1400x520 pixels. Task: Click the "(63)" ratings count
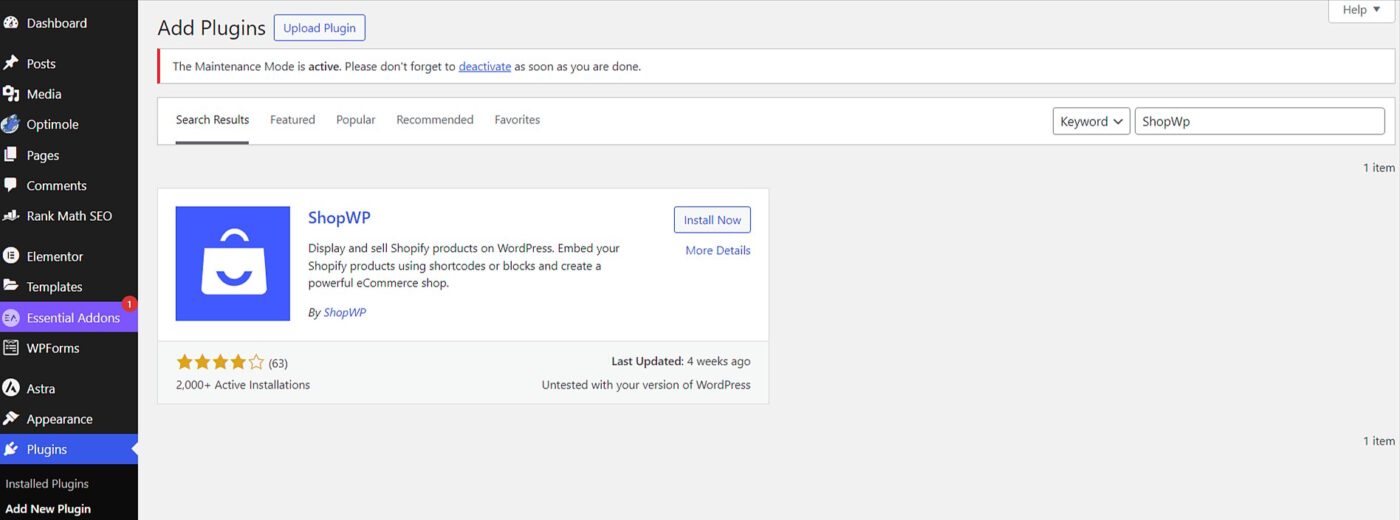tap(278, 364)
